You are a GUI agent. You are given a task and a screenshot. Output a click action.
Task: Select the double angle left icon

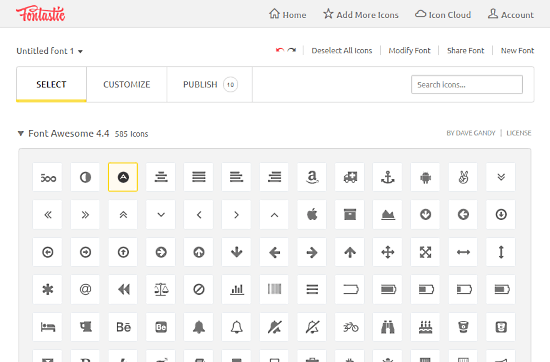[48, 215]
